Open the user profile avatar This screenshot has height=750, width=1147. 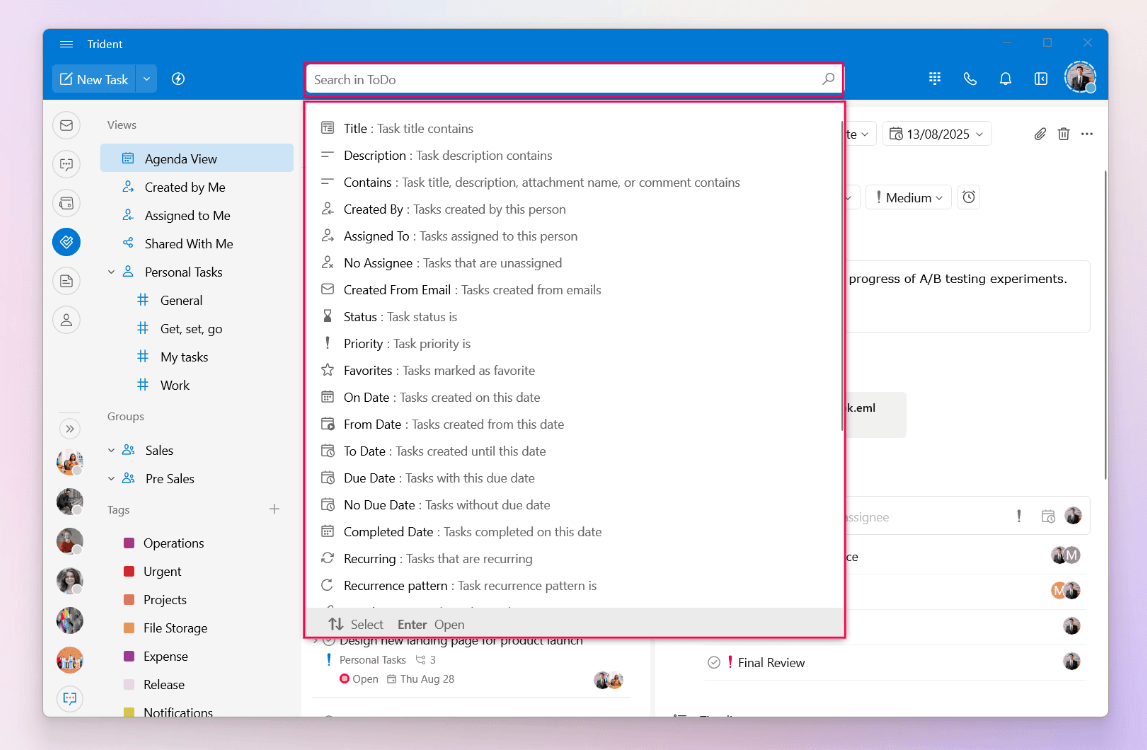(x=1080, y=78)
